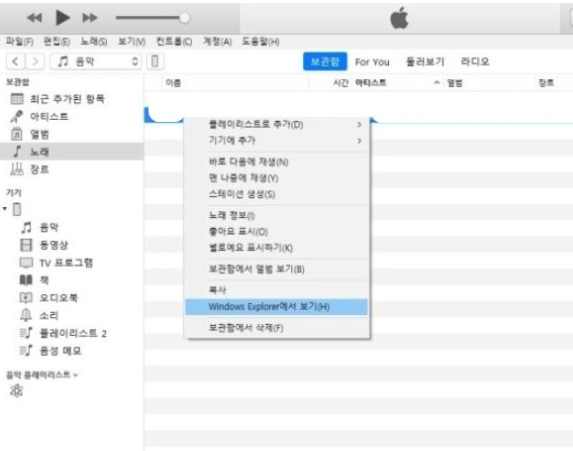Choose 맨 나중에 재생(Y)
573x451 pixels.
pyautogui.click(x=277, y=178)
